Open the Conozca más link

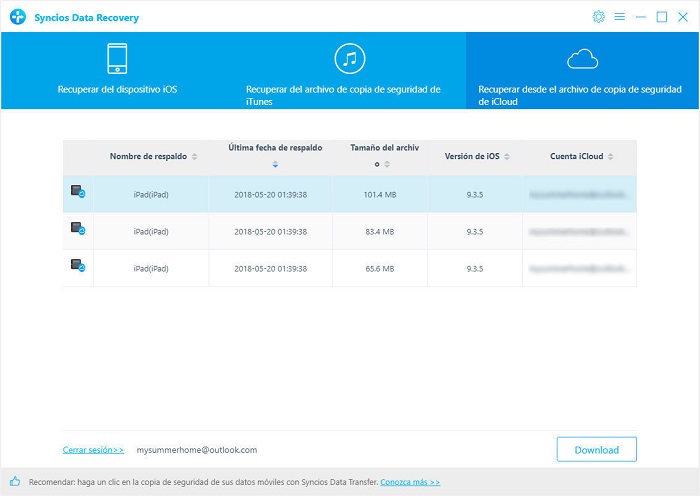[x=410, y=482]
